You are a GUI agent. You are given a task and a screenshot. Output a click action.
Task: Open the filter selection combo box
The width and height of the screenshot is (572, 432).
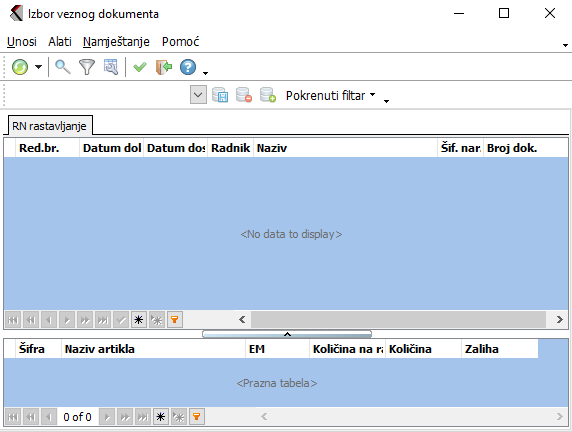pos(198,95)
